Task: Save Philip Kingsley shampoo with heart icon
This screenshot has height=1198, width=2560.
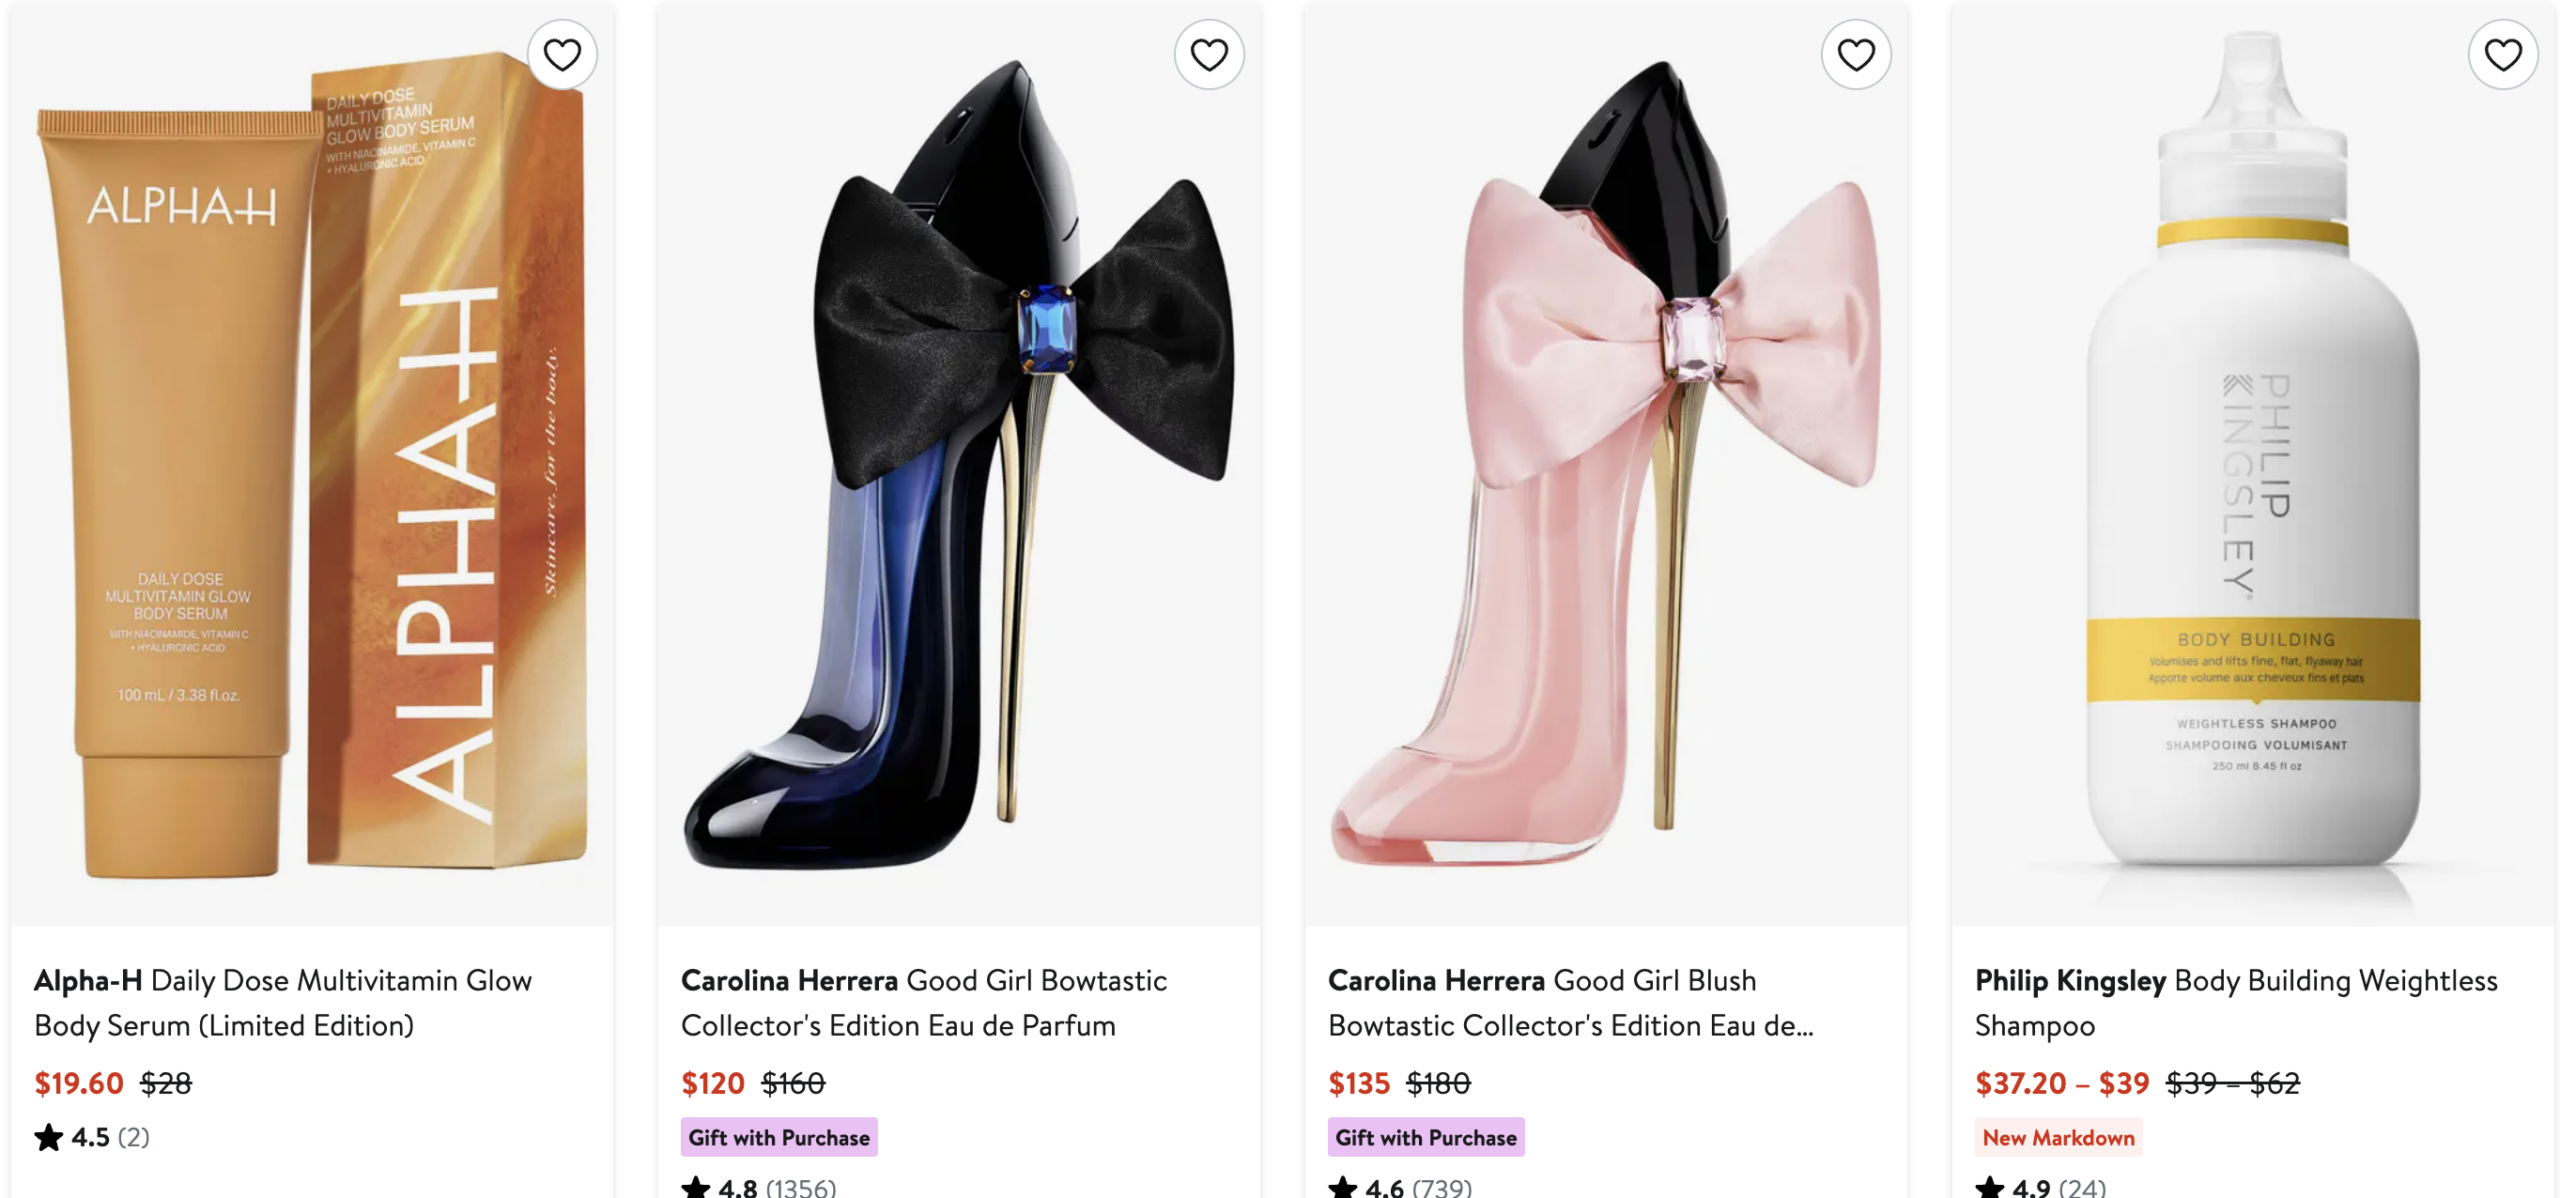Action: coord(2502,55)
